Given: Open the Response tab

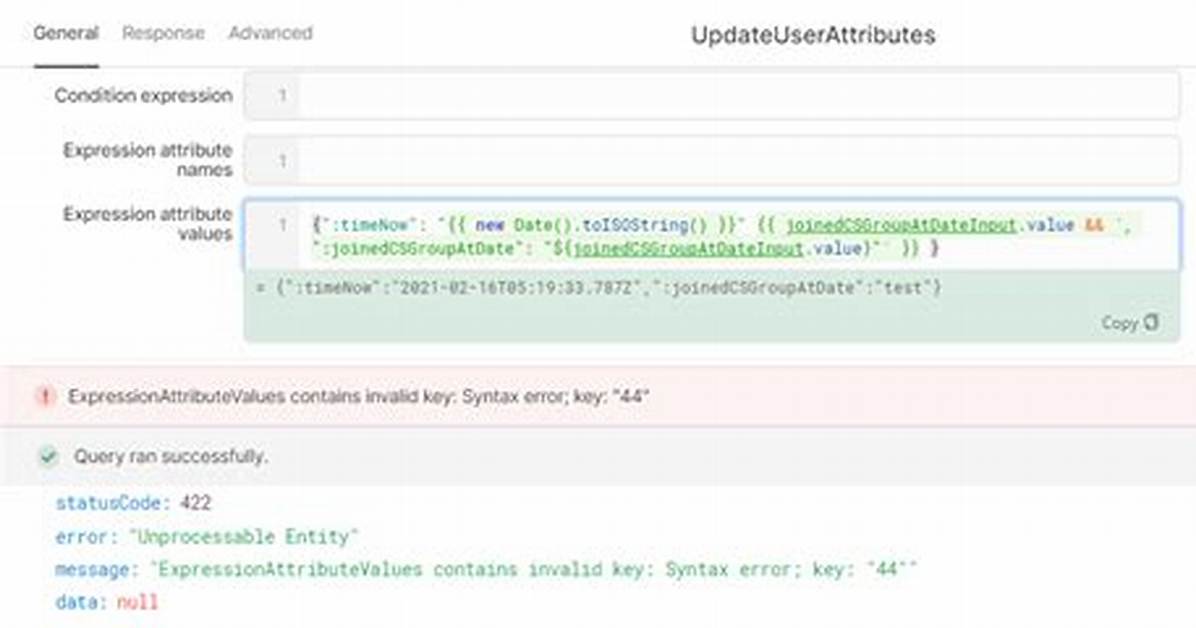Looking at the screenshot, I should 163,34.
